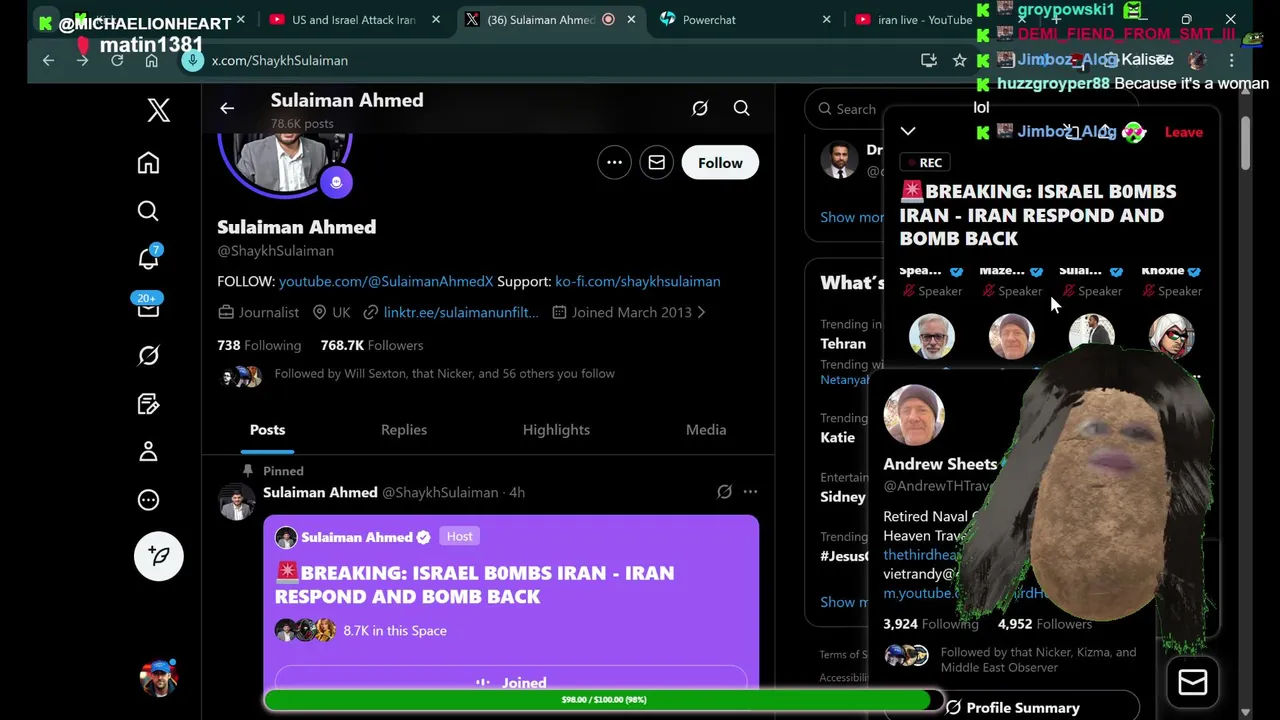This screenshot has height=720, width=1280.
Task: Open profile more options ellipsis
Action: tap(614, 162)
